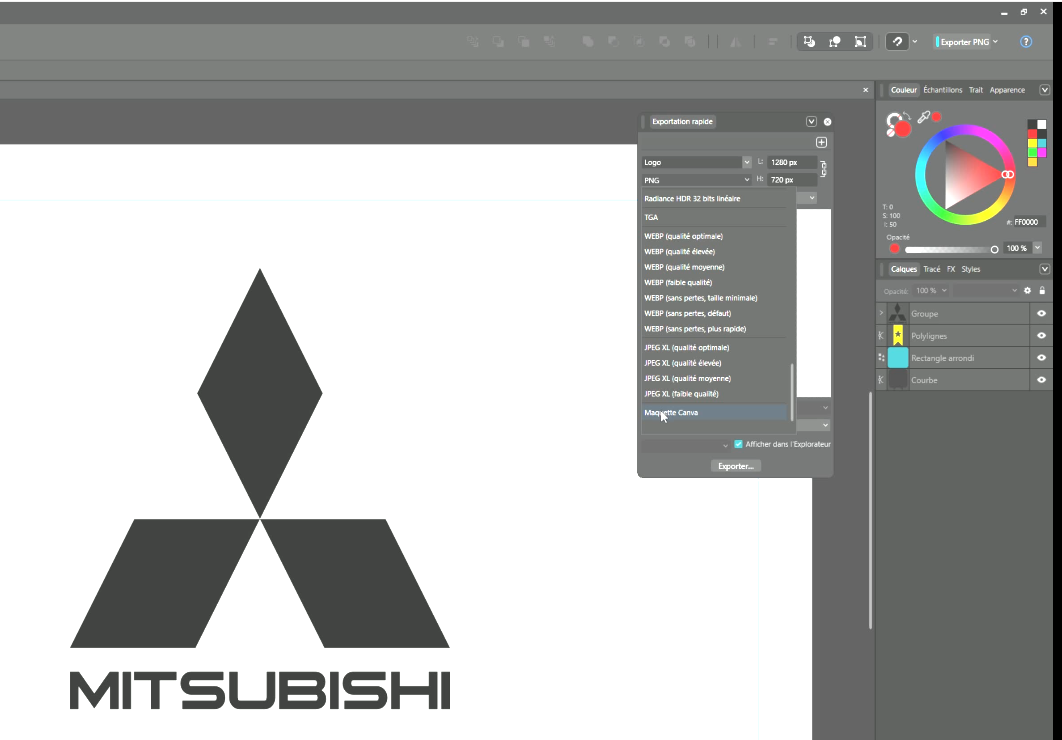Click the add preset plus icon

pyautogui.click(x=821, y=142)
